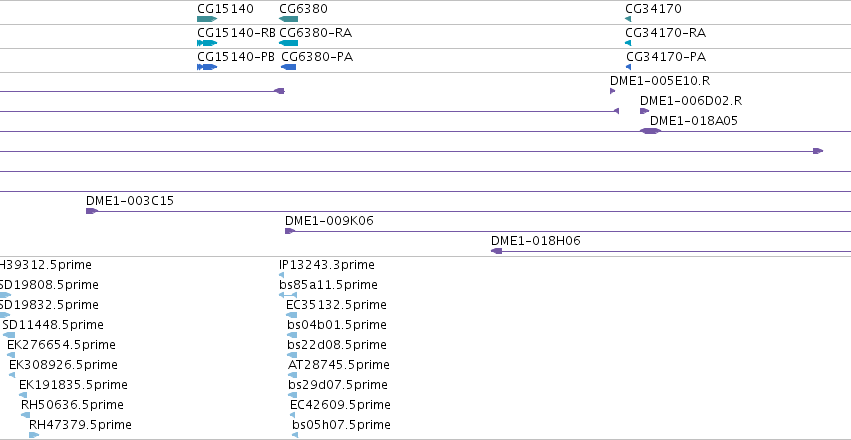Select the bs29d07.5prime EST glyph
The image size is (851, 440).
pyautogui.click(x=293, y=394)
